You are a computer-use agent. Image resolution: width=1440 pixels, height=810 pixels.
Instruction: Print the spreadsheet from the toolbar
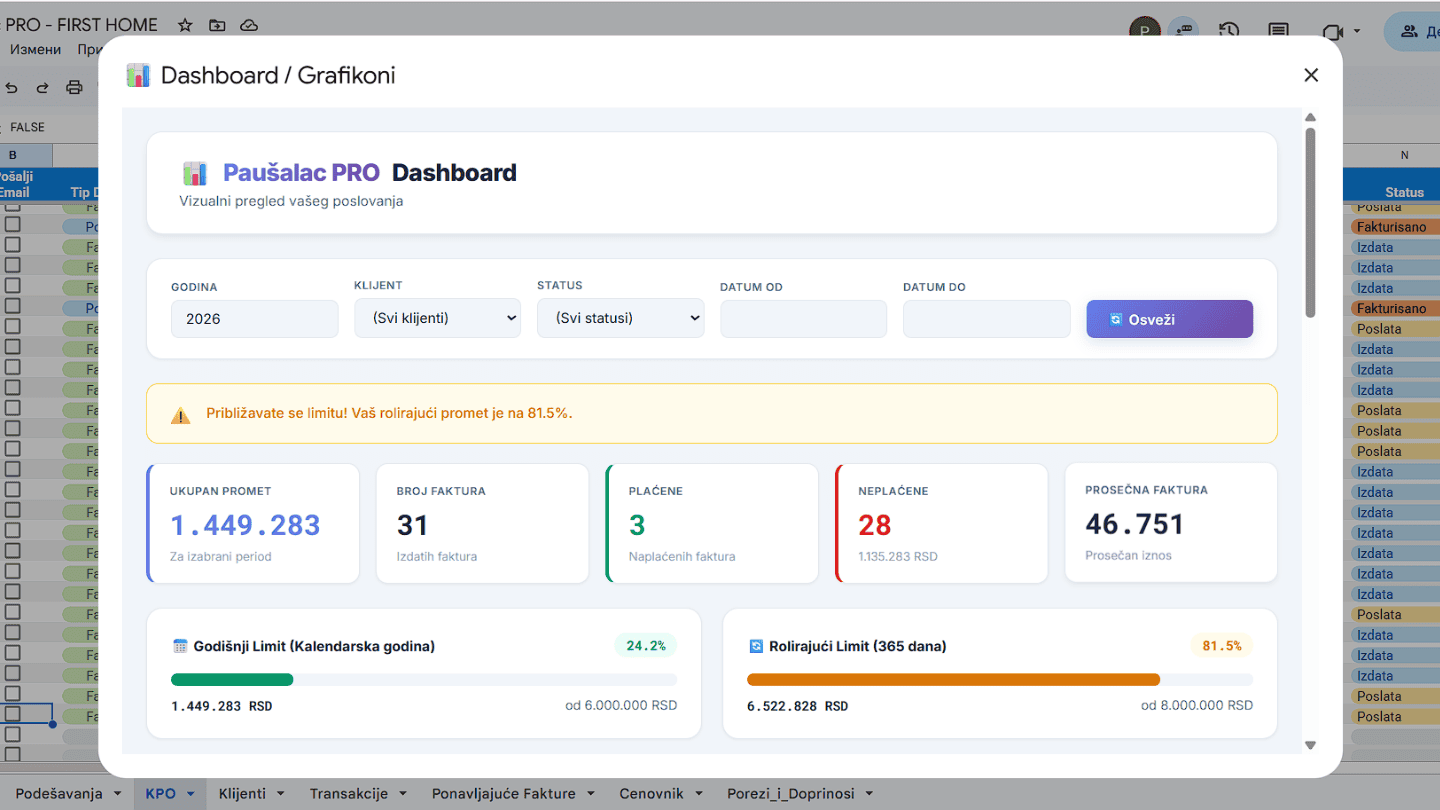coord(74,87)
